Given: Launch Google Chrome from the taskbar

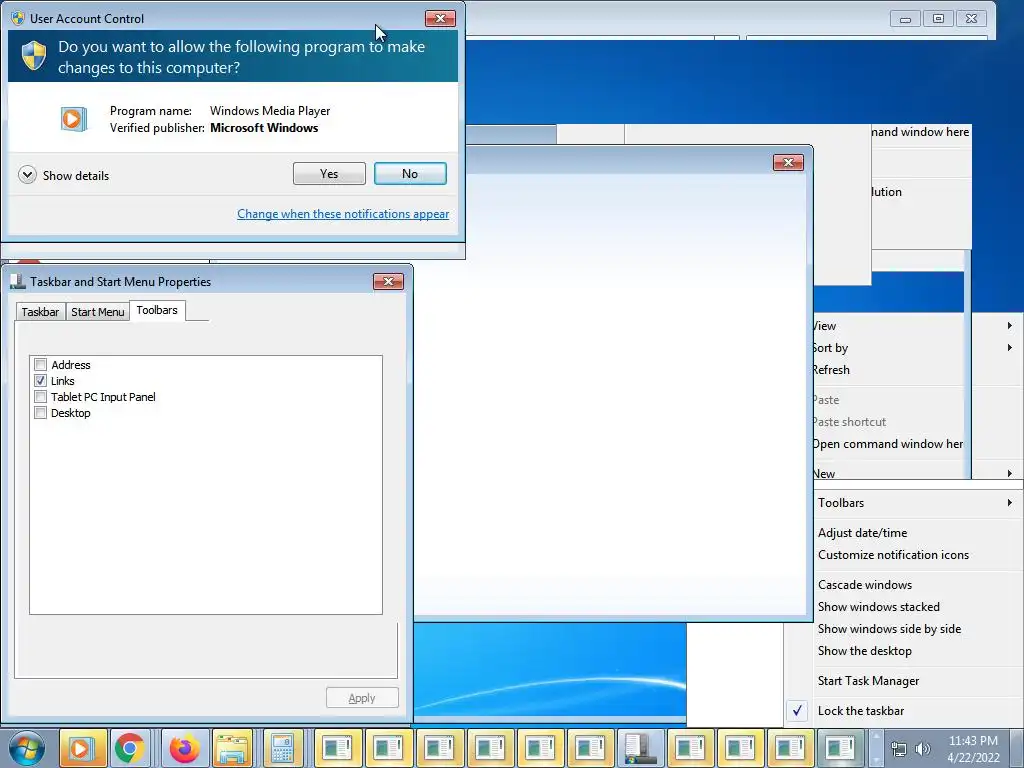Looking at the screenshot, I should coord(130,748).
